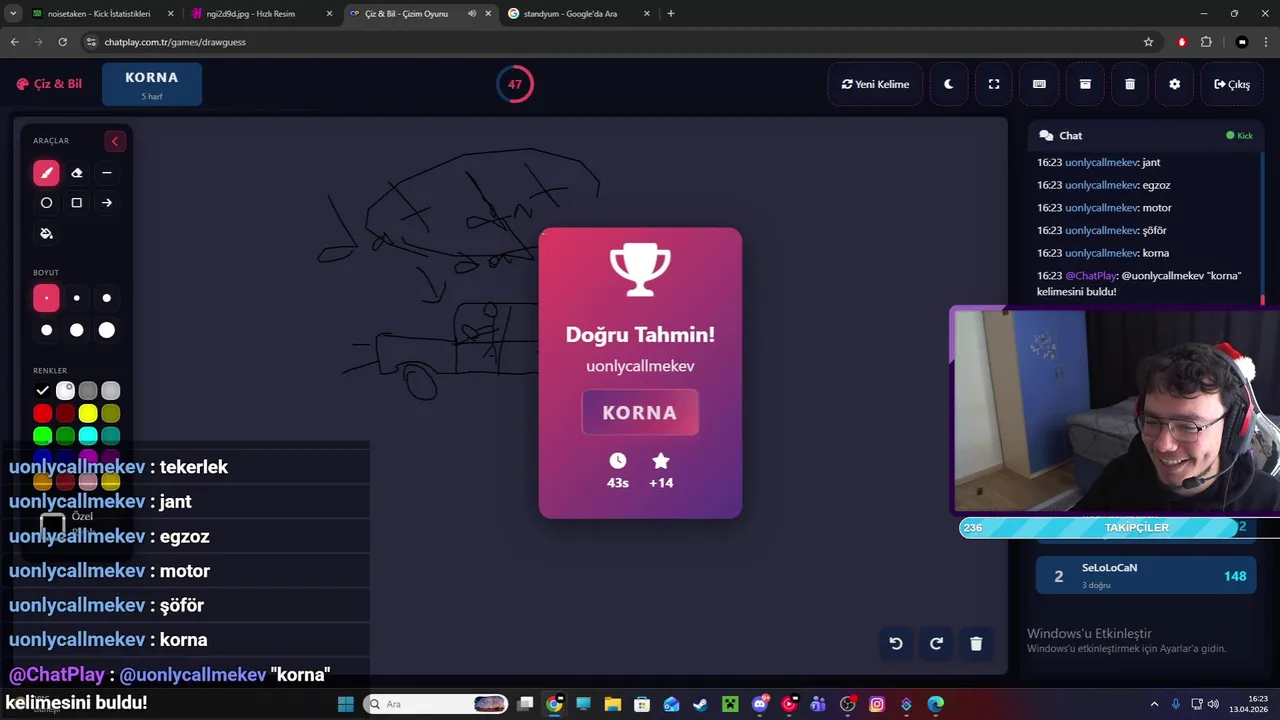Select the straight line tool
1280x720 pixels.
107,173
